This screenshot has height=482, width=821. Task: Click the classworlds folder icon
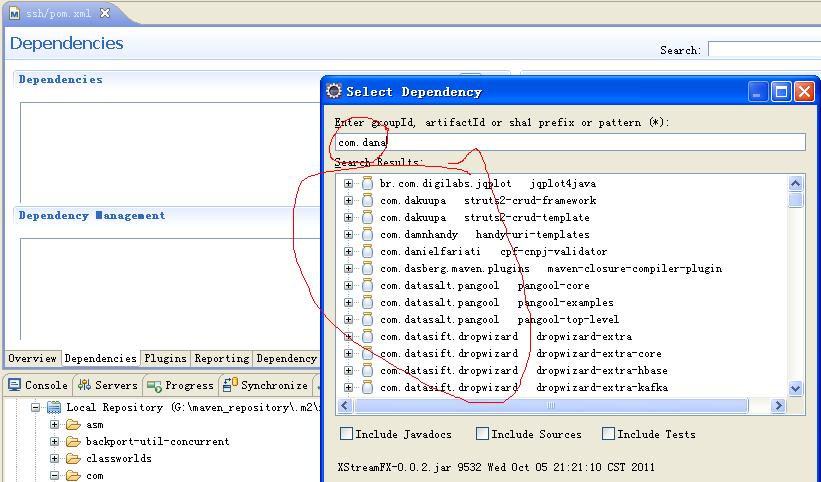coord(72,459)
